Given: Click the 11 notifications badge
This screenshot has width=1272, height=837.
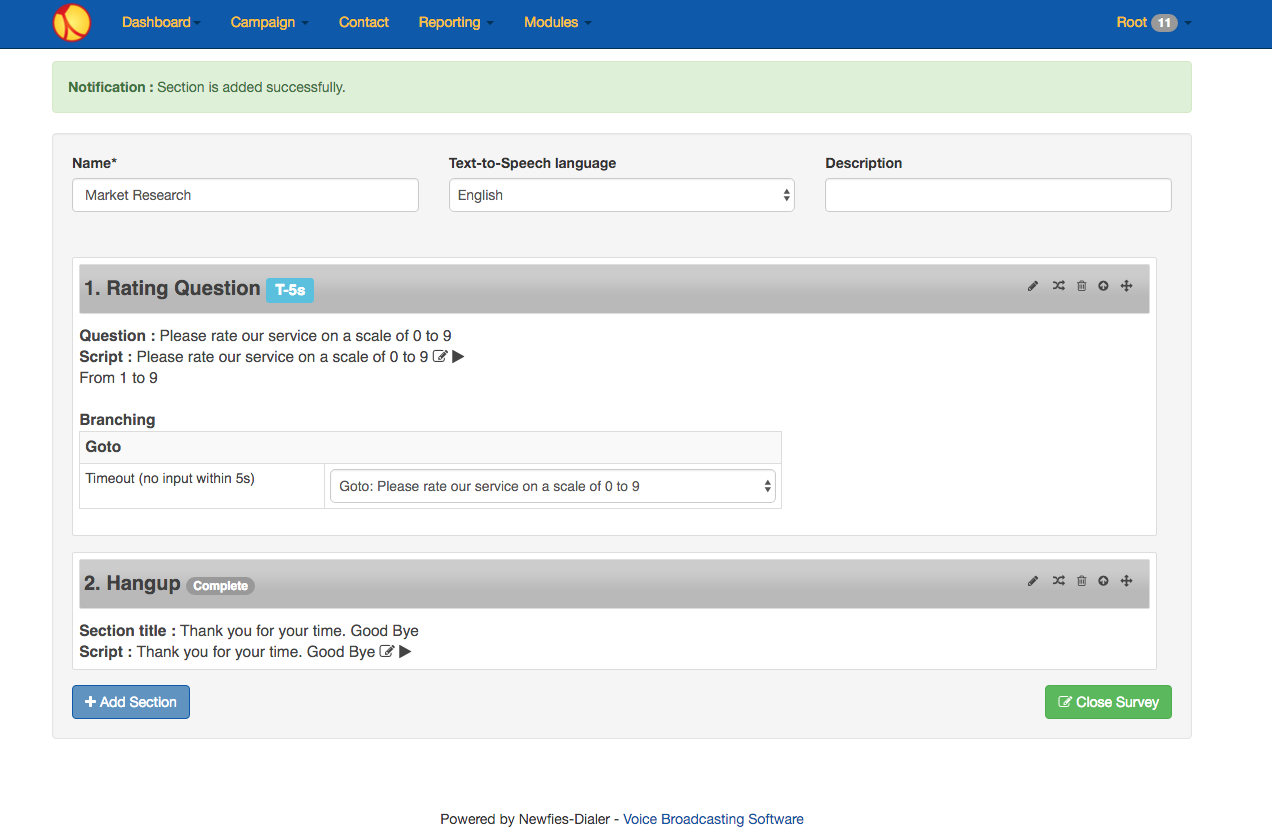Looking at the screenshot, I should 1164,22.
